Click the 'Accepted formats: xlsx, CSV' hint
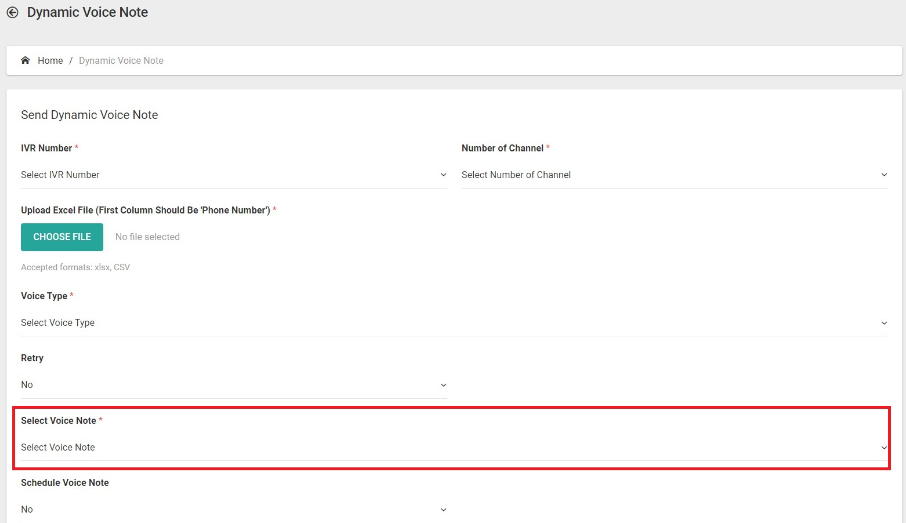The width and height of the screenshot is (906, 523). [x=75, y=267]
